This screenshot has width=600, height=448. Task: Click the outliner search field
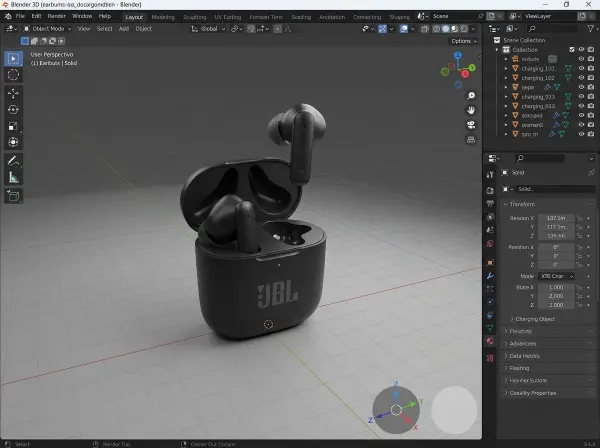(553, 29)
